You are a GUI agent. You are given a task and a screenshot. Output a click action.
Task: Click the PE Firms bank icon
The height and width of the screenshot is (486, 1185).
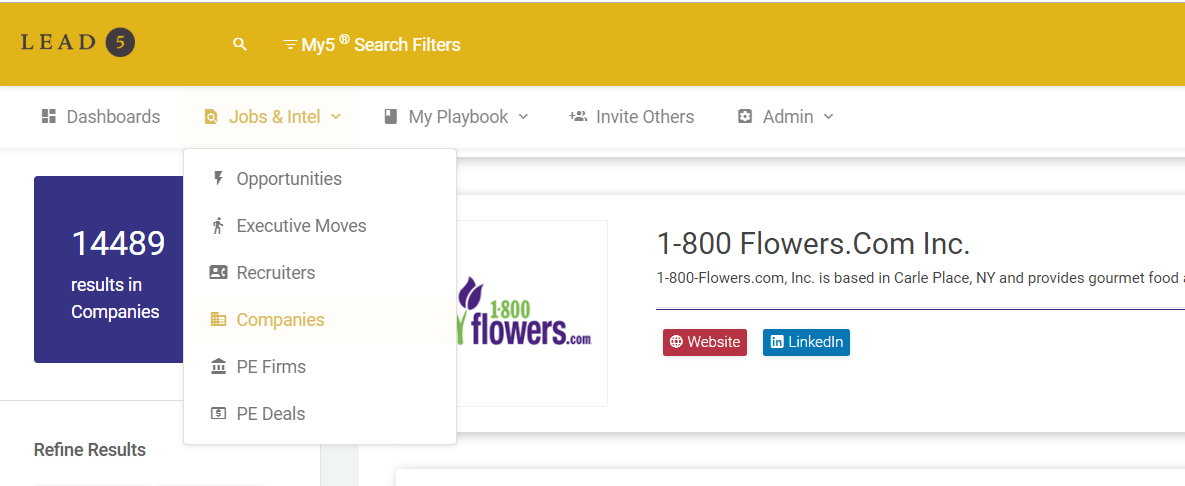218,366
